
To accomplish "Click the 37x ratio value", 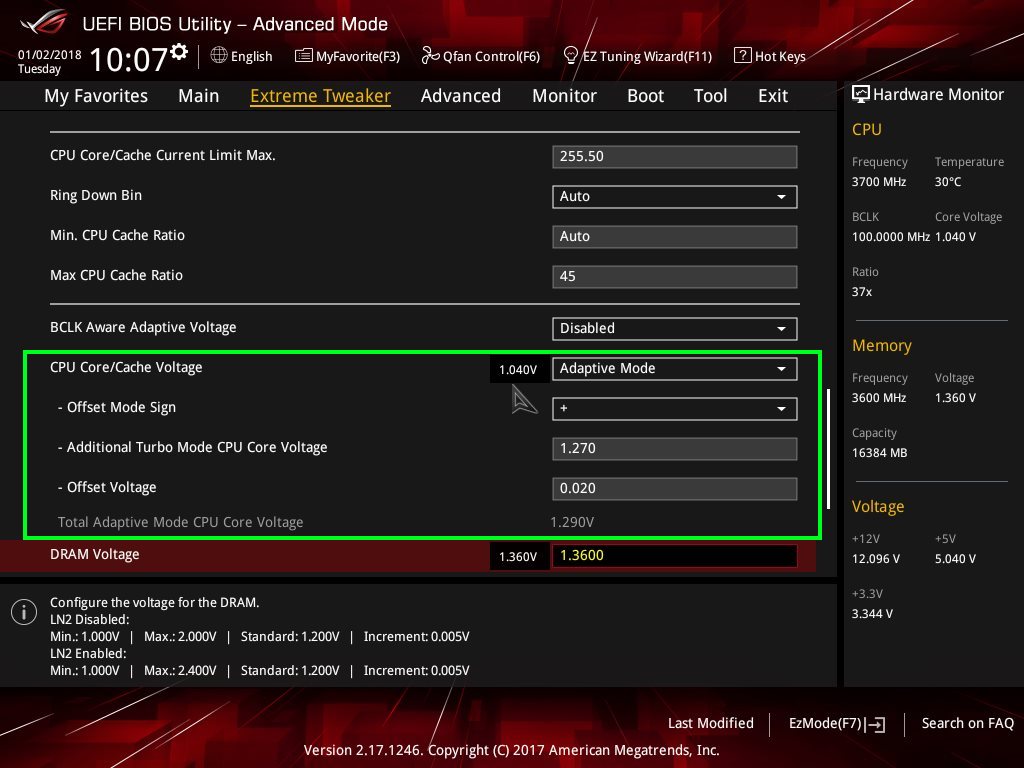I will [861, 292].
